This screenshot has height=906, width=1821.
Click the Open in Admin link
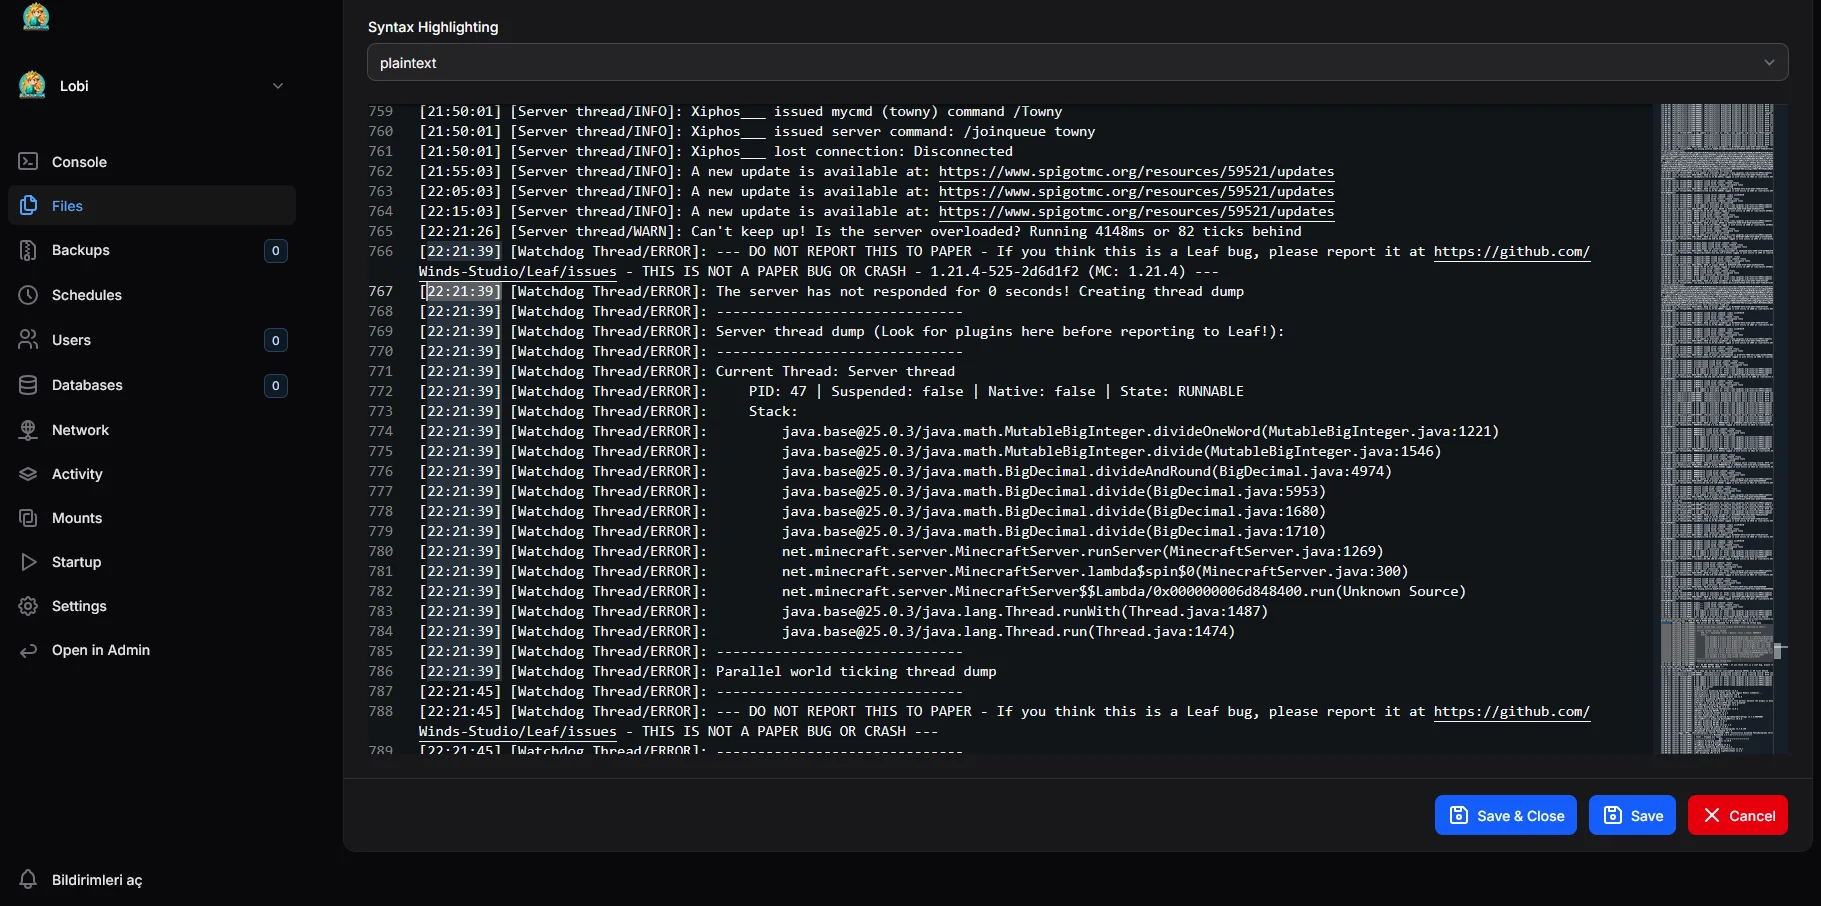(101, 650)
